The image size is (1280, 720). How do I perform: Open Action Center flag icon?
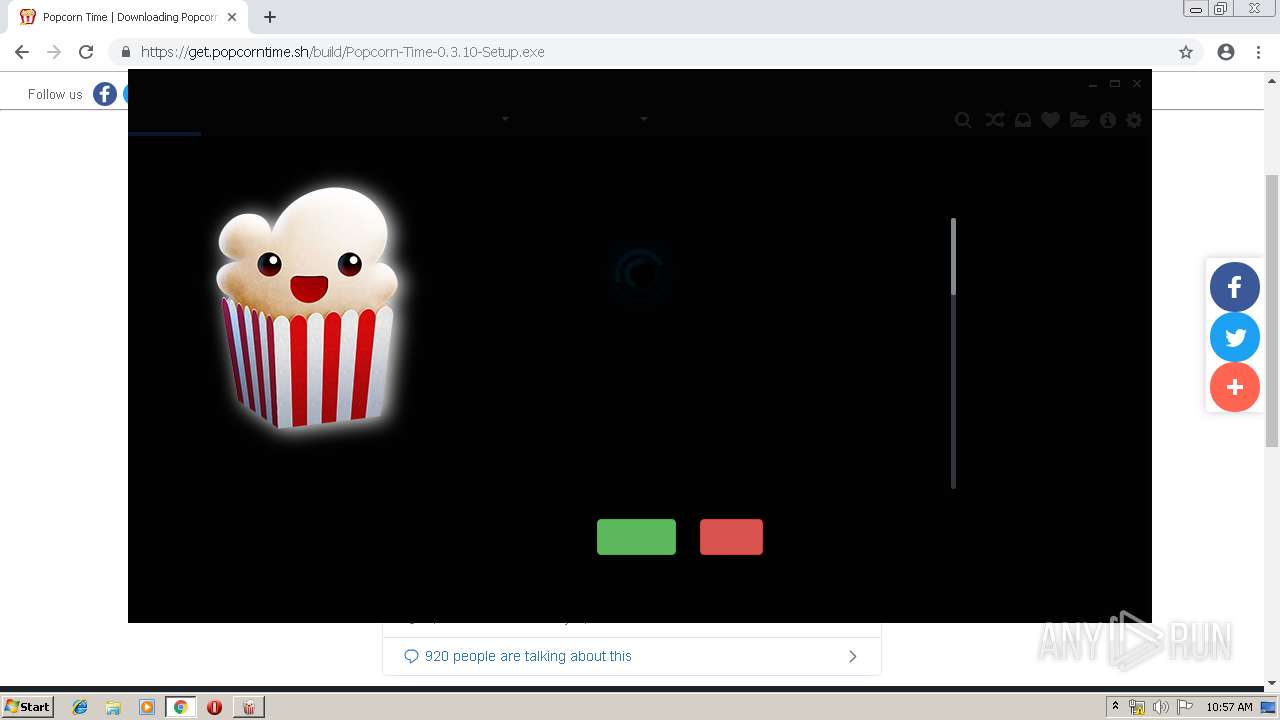click(1185, 707)
